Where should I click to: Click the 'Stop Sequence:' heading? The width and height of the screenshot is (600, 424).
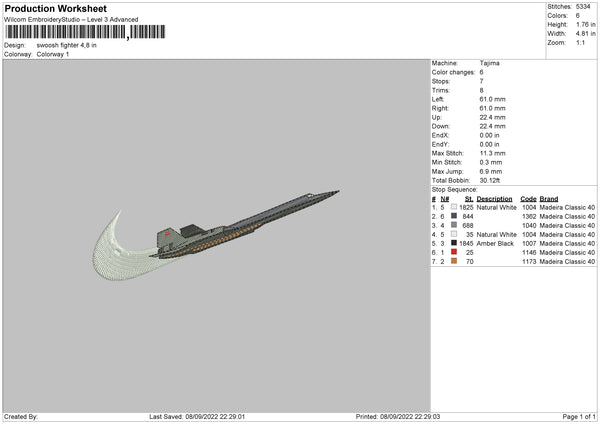[455, 190]
